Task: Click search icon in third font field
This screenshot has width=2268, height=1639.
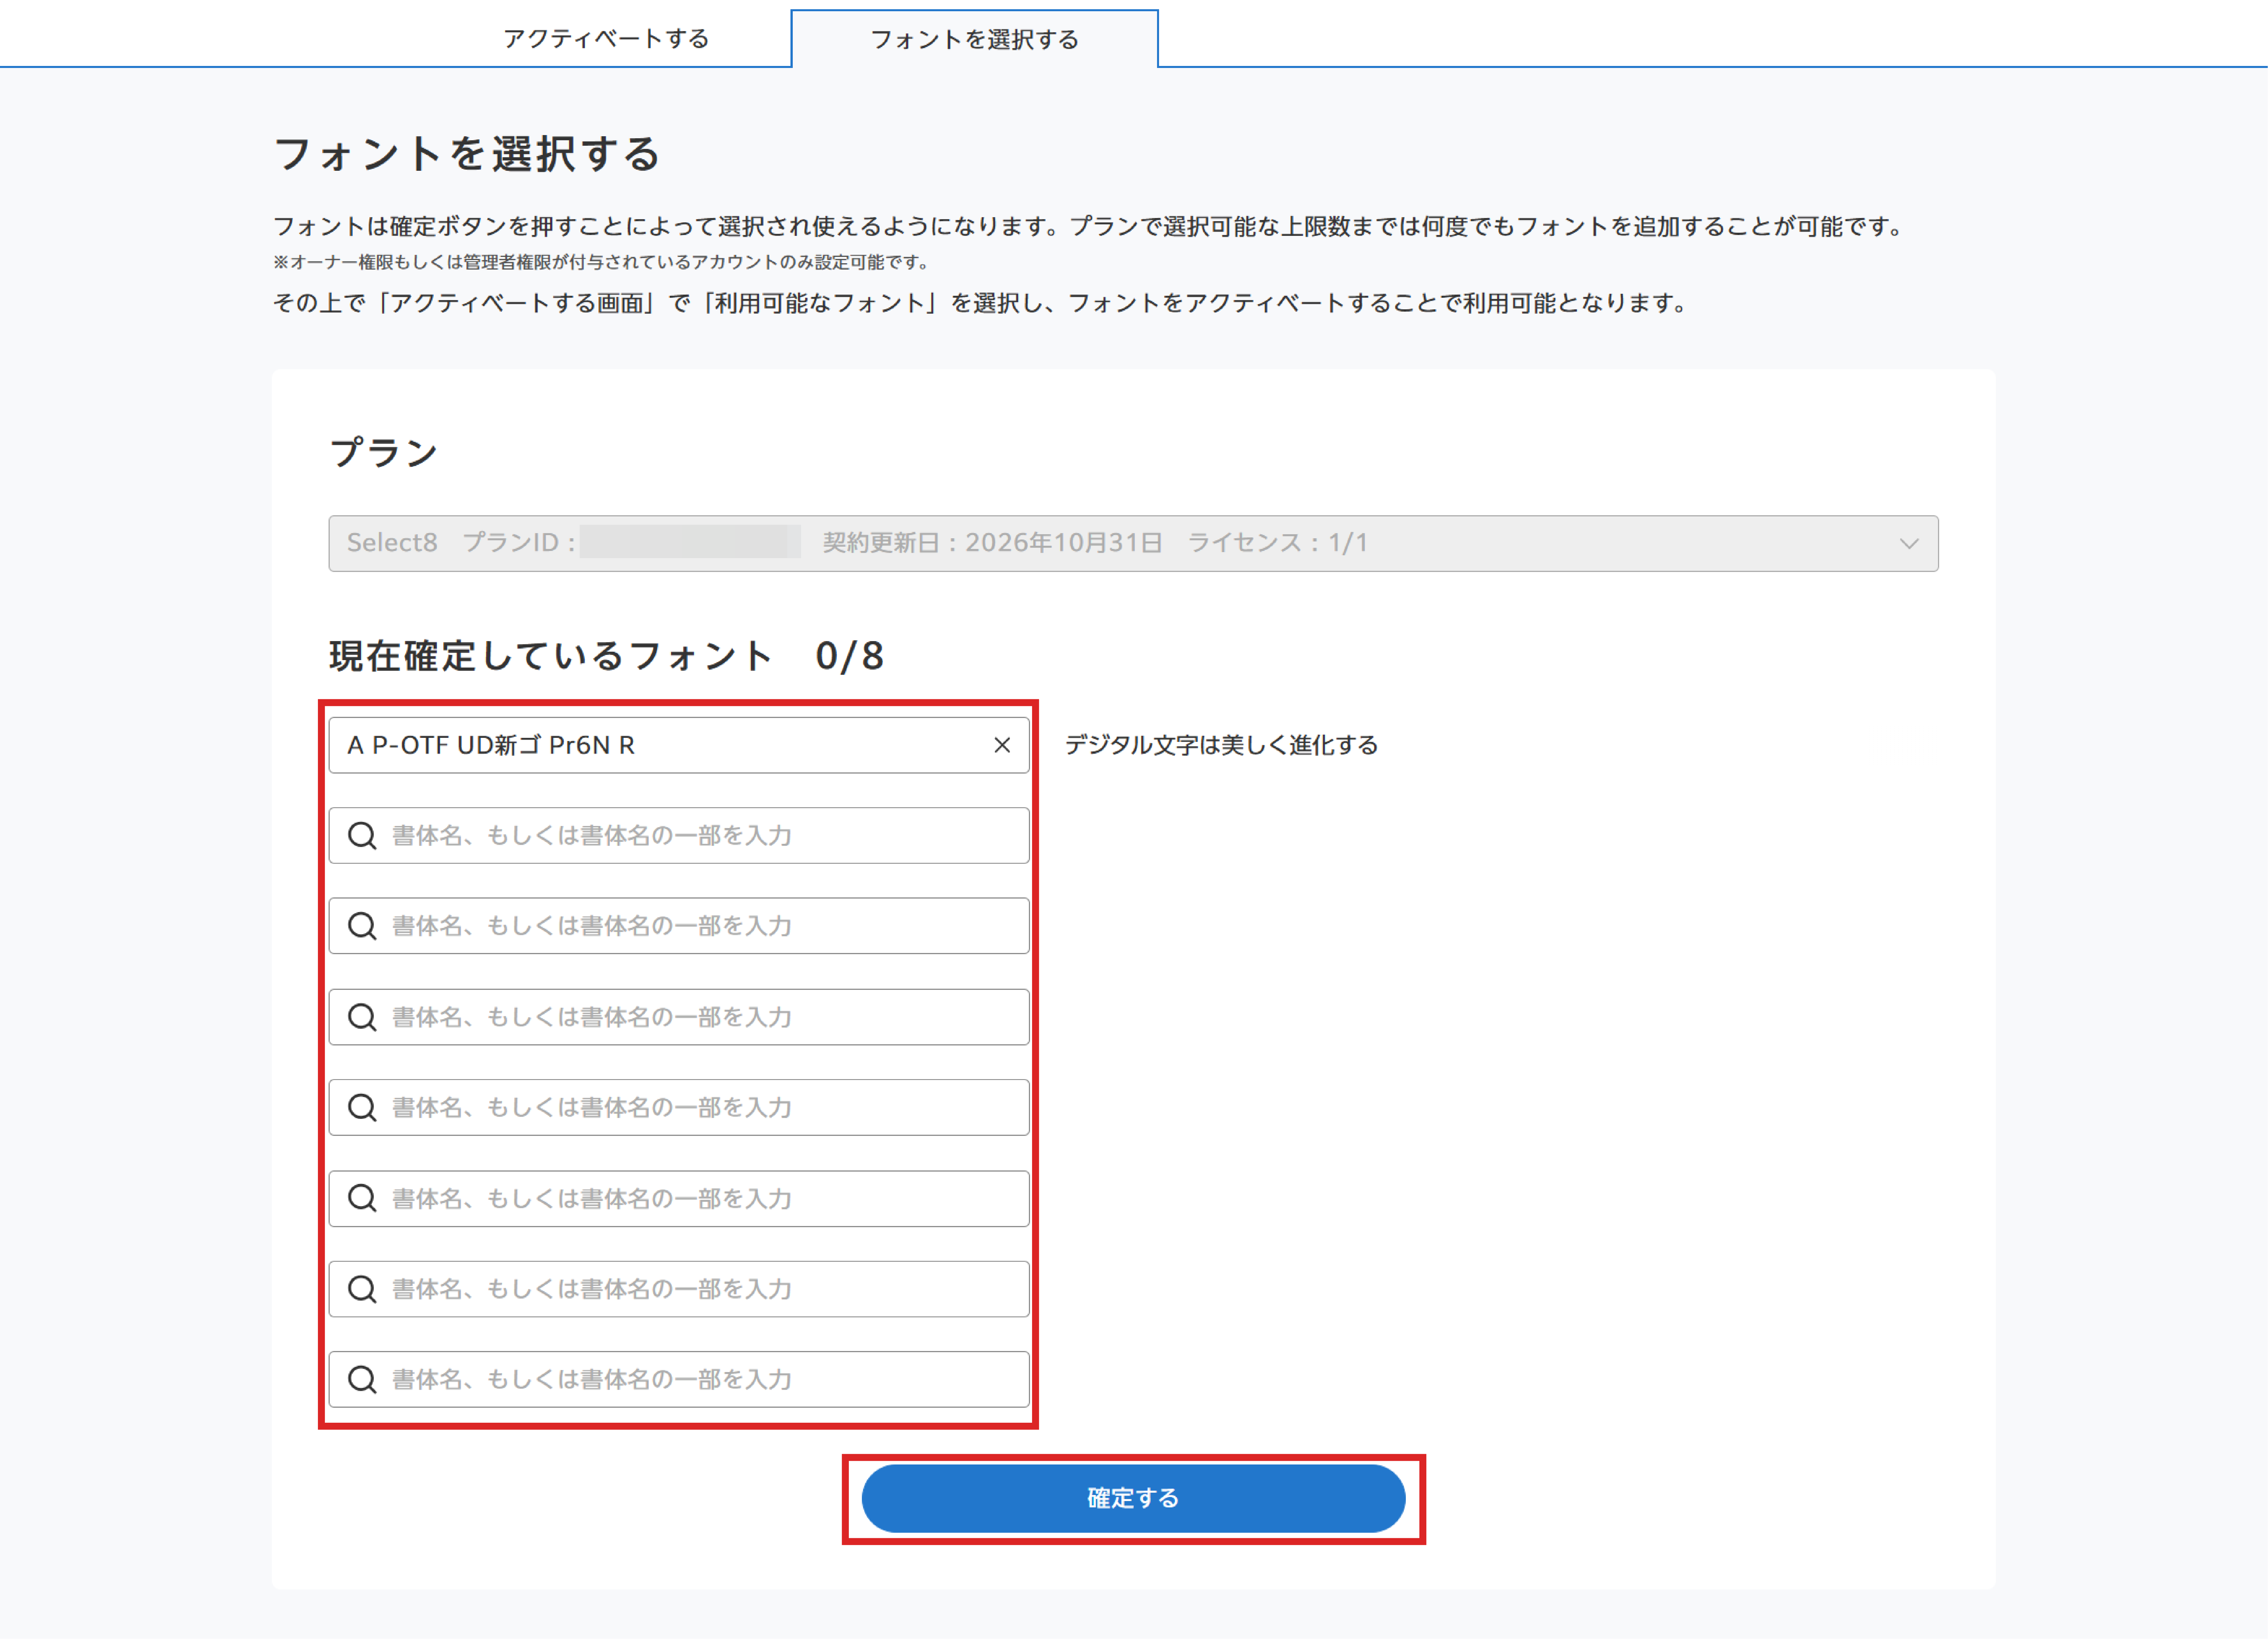Action: click(362, 926)
